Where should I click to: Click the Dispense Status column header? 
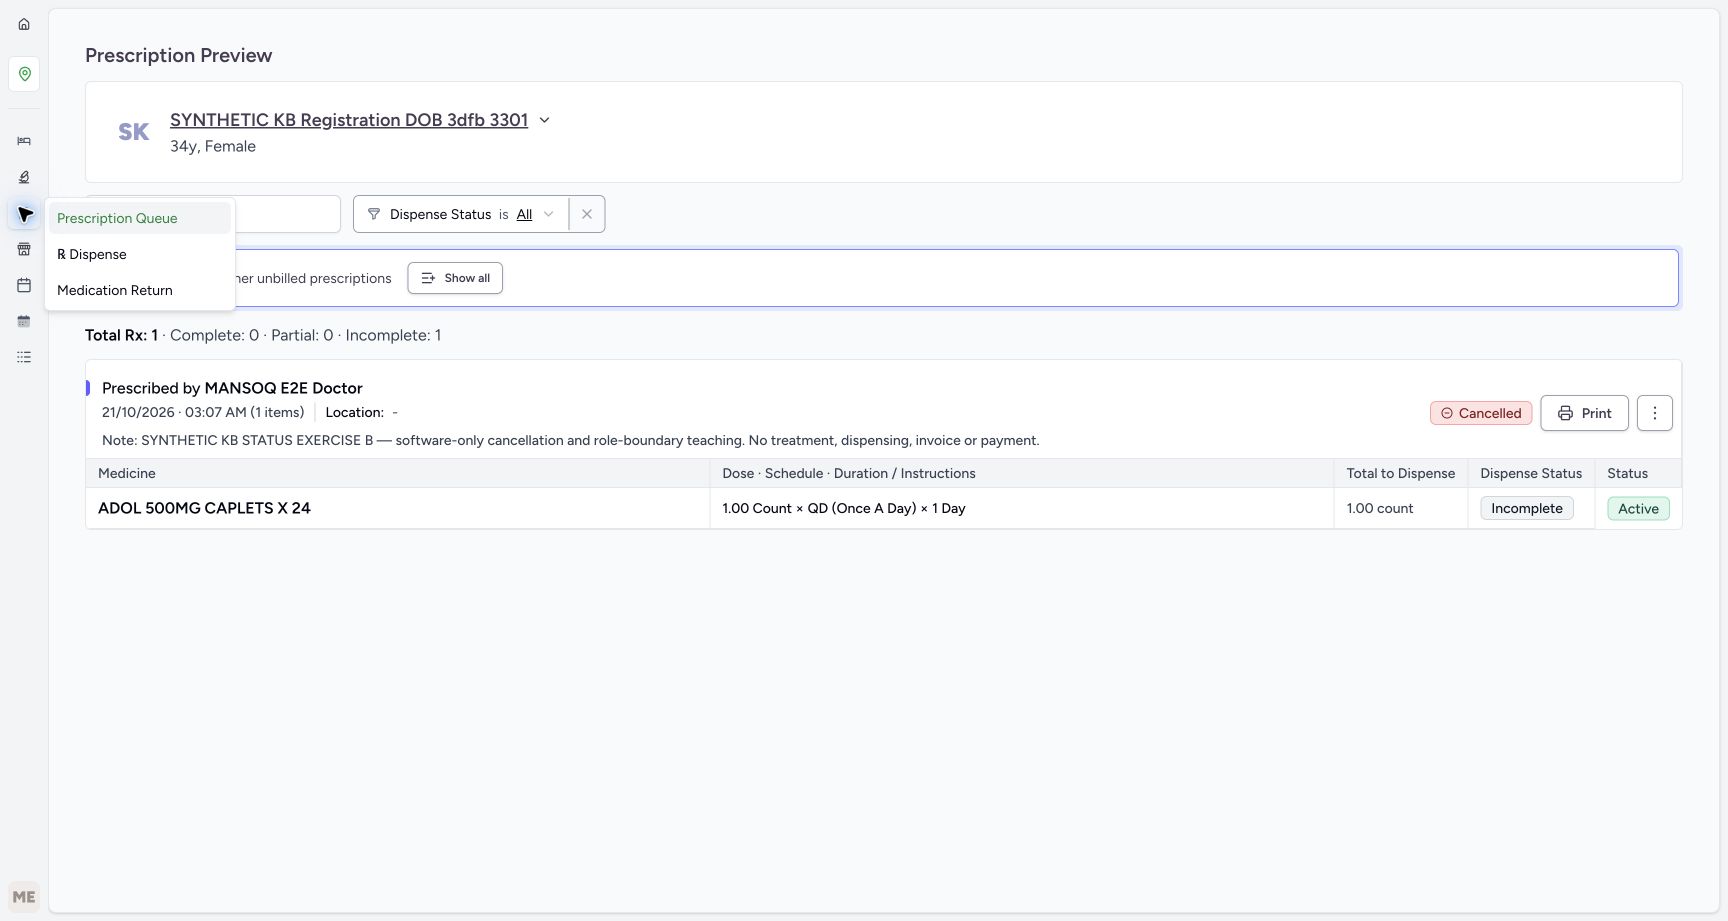[x=1531, y=473]
